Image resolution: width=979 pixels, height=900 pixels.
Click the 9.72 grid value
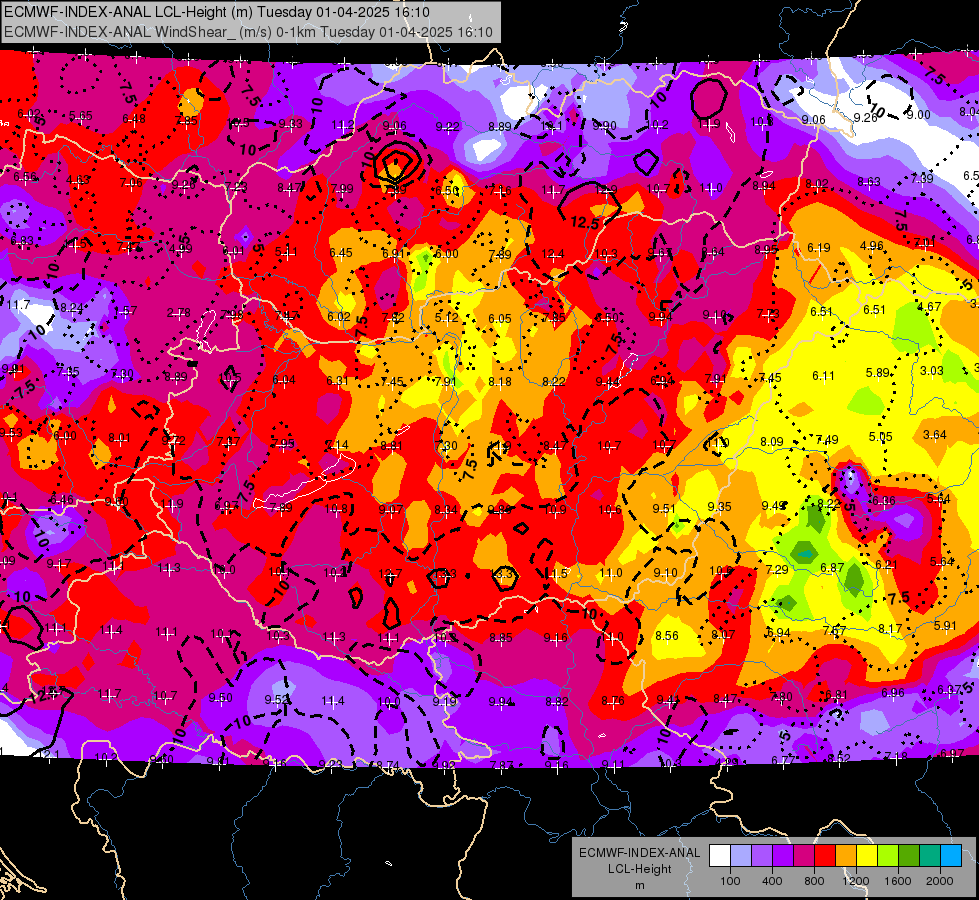pos(174,440)
